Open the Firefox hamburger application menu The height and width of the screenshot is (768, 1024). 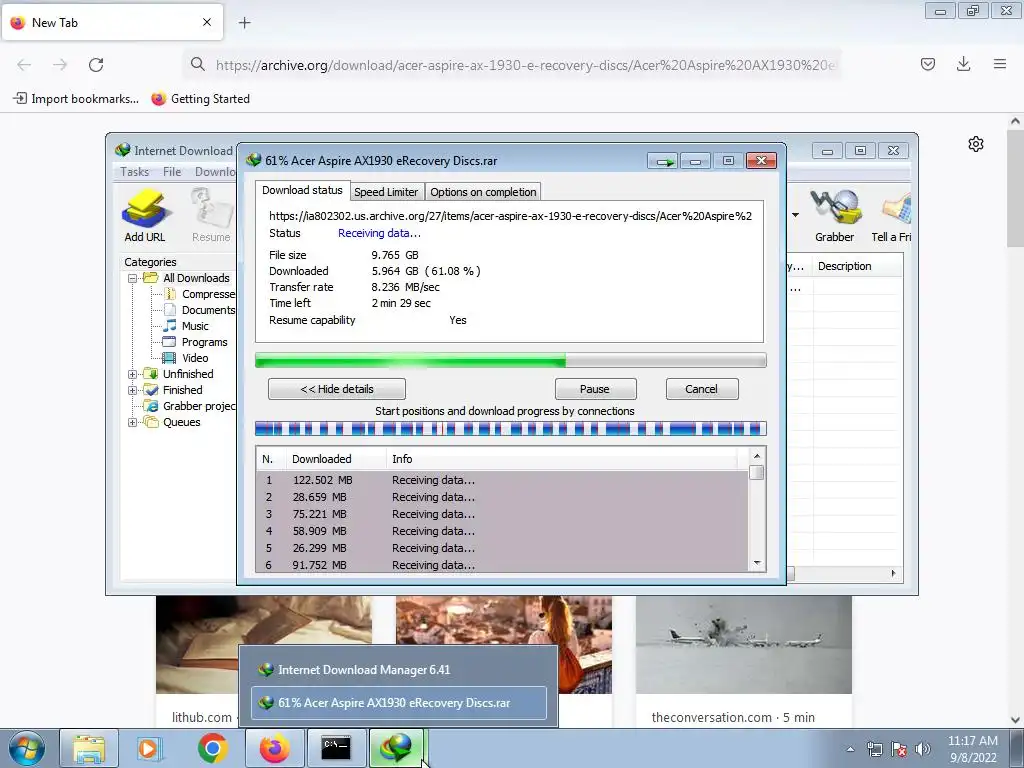coord(1000,64)
